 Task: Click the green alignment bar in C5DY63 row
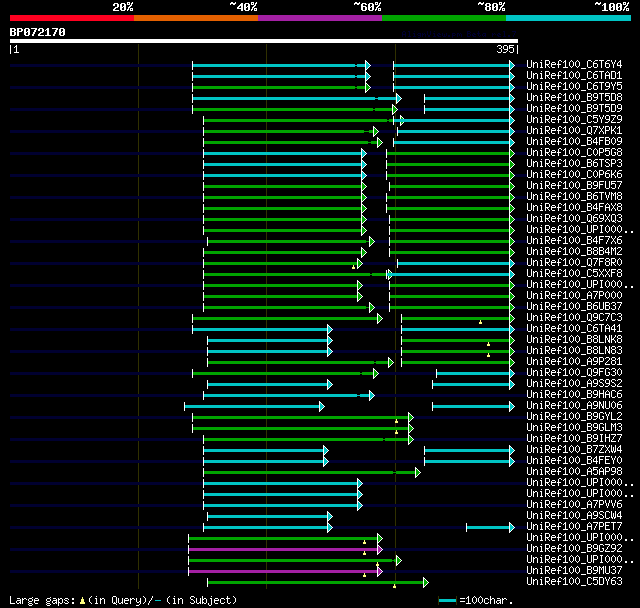(316, 583)
